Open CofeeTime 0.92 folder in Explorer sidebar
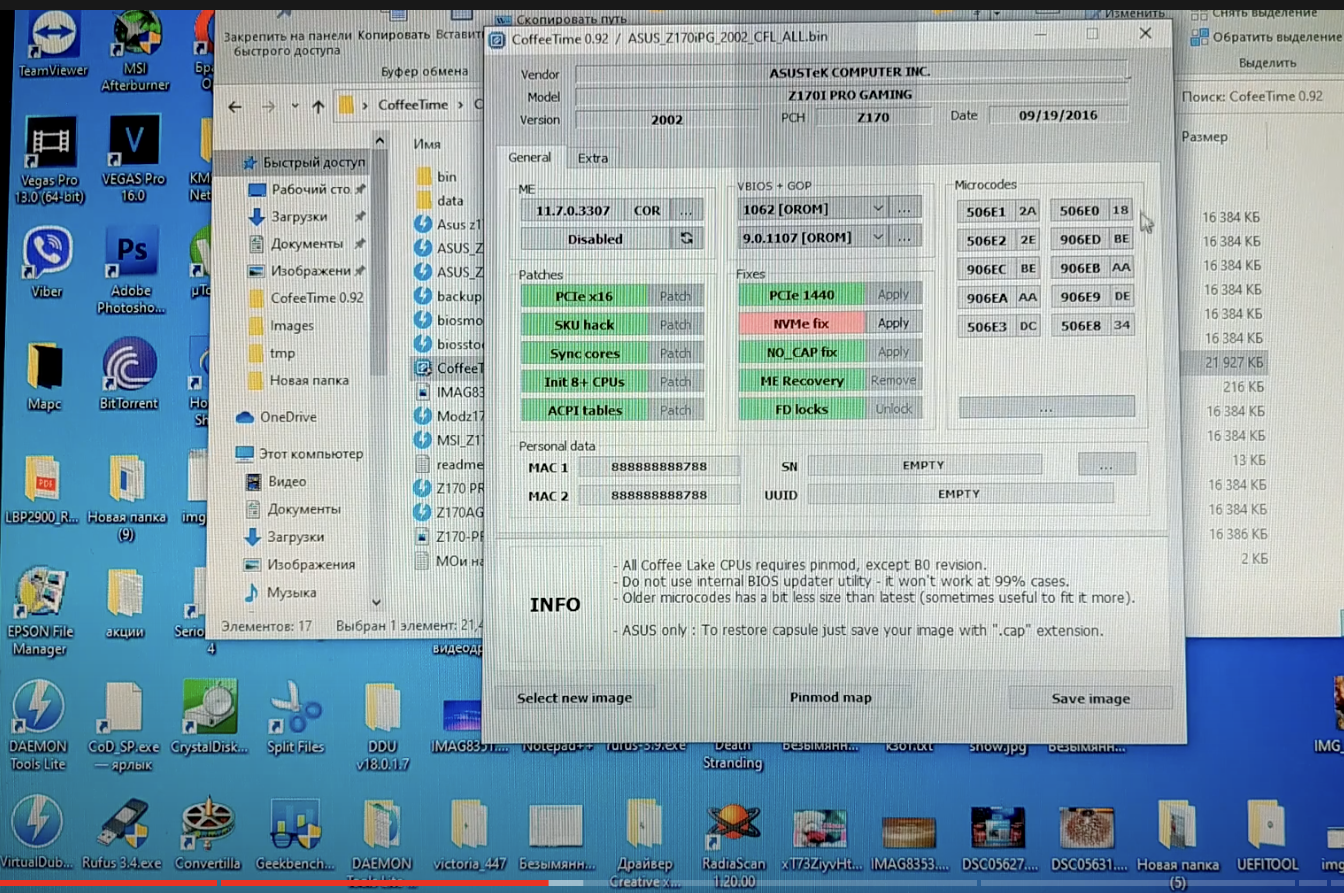 point(306,298)
